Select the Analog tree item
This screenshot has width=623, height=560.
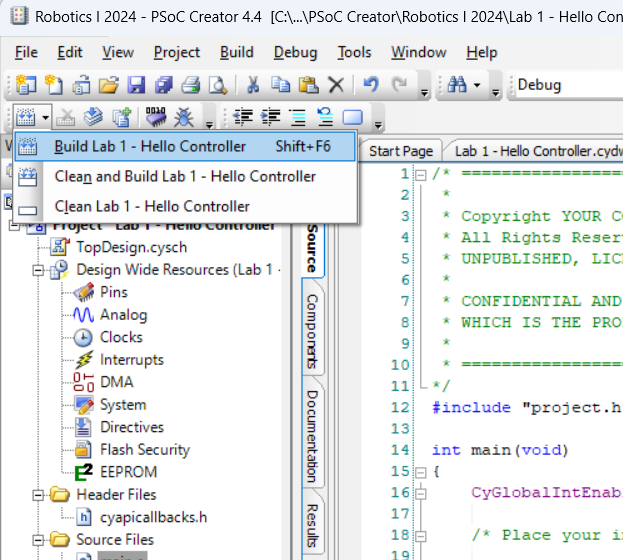pyautogui.click(x=124, y=315)
